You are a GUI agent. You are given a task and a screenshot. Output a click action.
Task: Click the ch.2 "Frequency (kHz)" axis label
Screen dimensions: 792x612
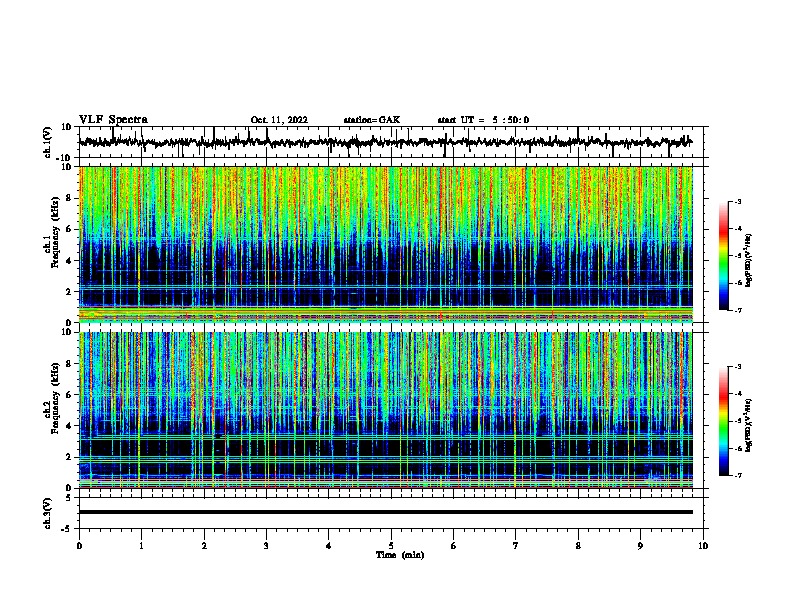(x=55, y=397)
